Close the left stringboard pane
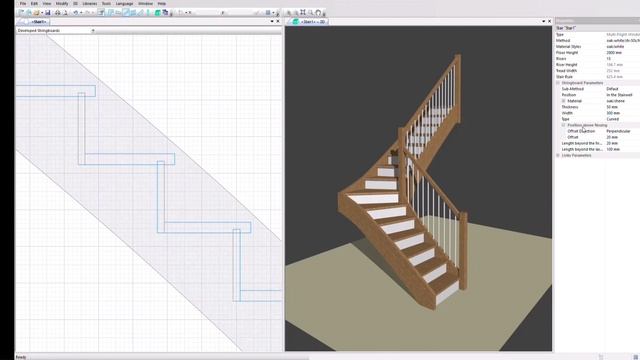 (x=278, y=21)
